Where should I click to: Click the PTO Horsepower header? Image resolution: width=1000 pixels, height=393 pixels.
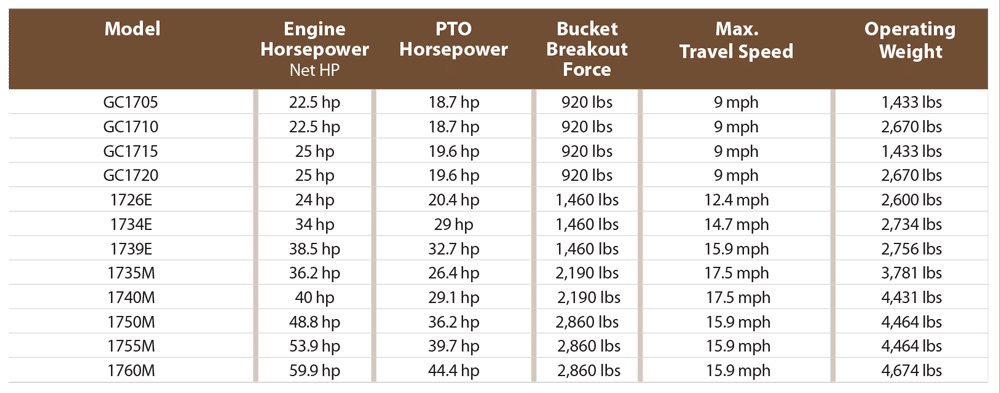453,40
